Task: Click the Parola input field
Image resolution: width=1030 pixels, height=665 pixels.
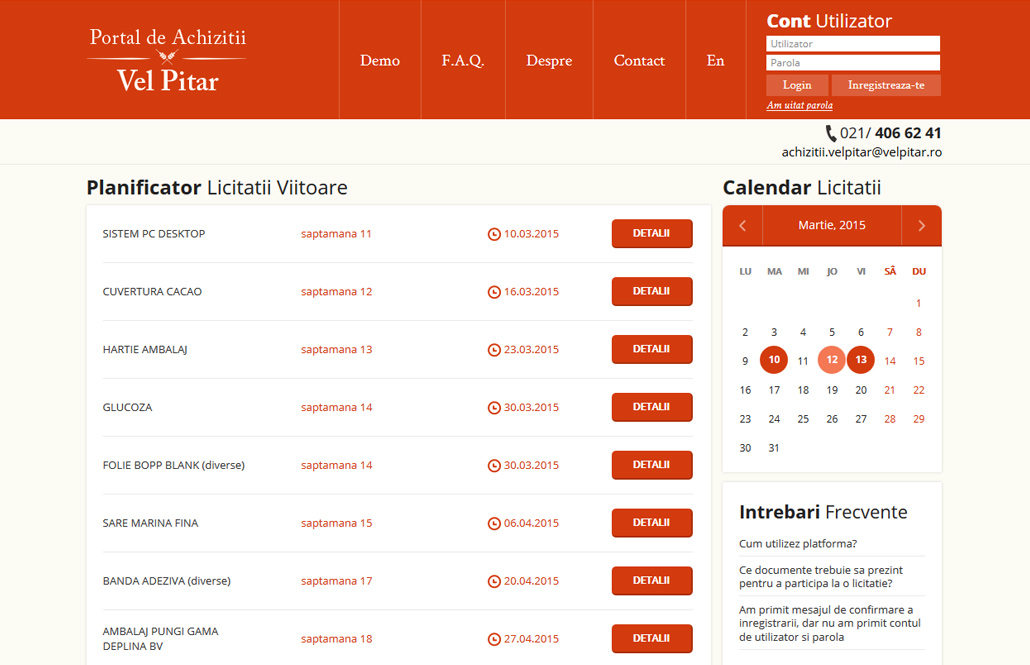Action: 853,62
